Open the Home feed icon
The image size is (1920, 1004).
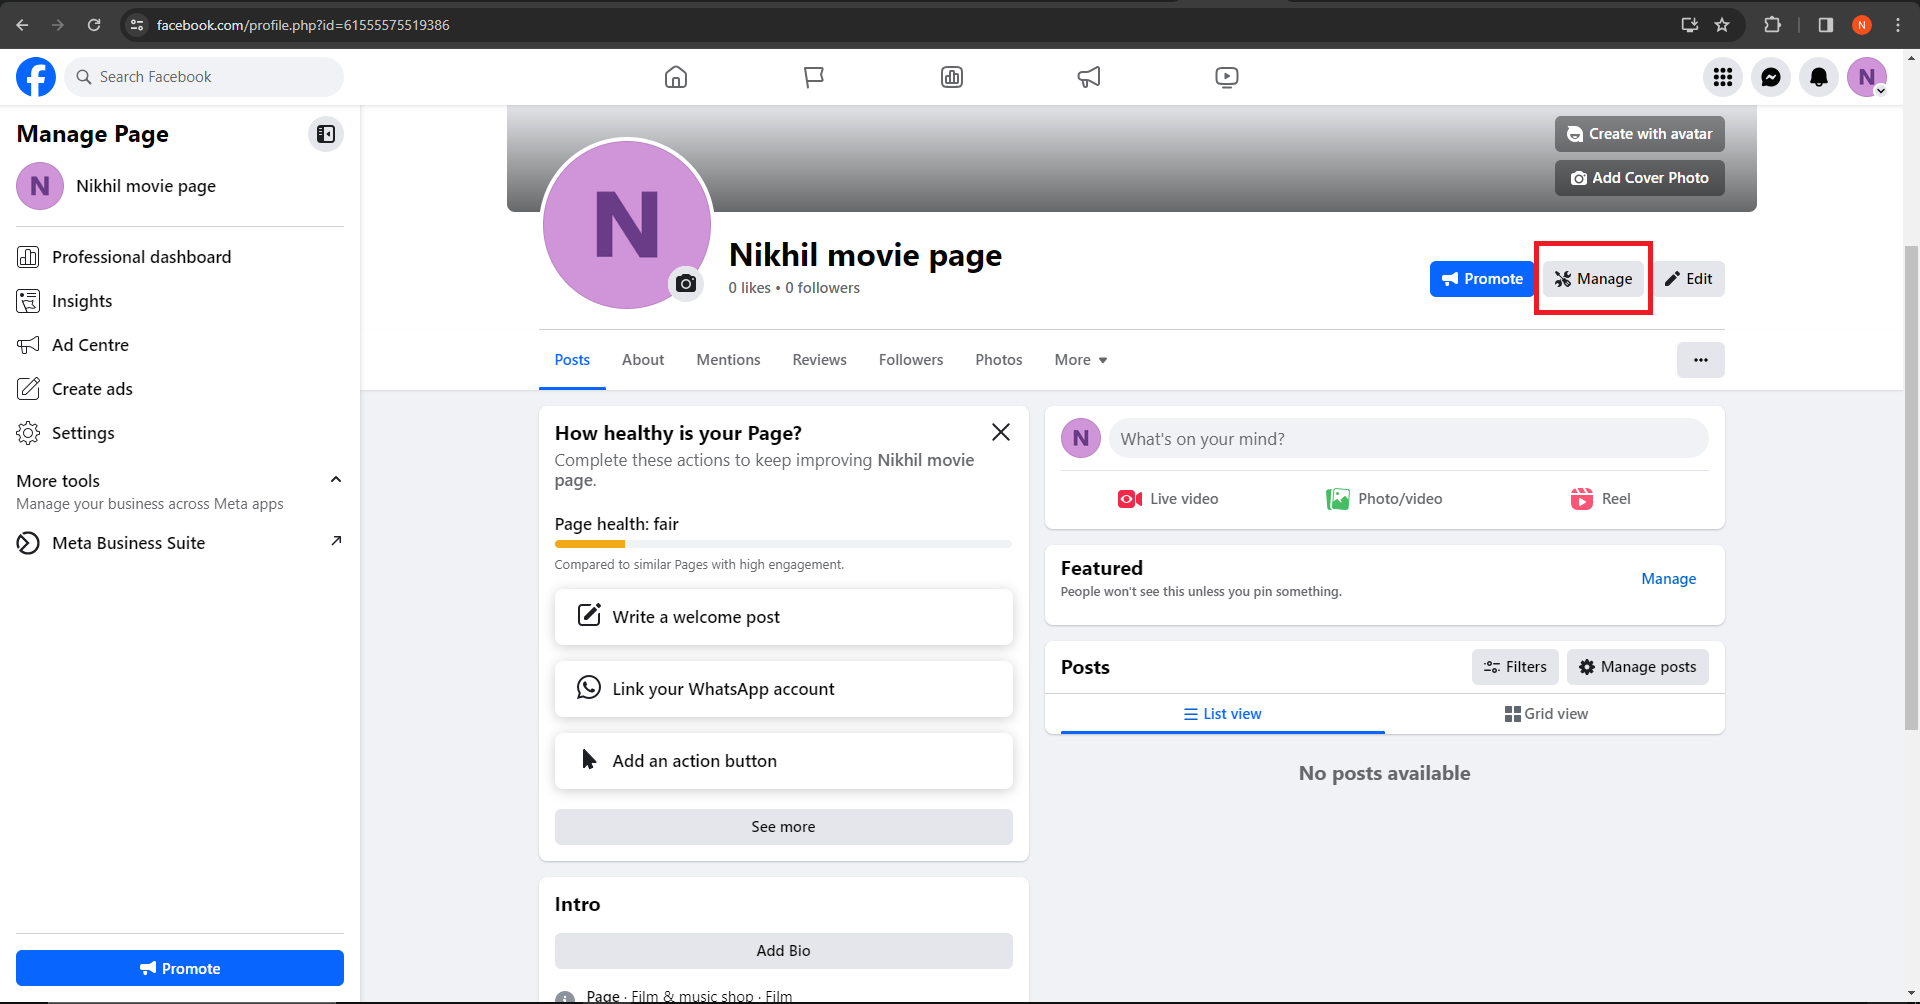[x=676, y=77]
